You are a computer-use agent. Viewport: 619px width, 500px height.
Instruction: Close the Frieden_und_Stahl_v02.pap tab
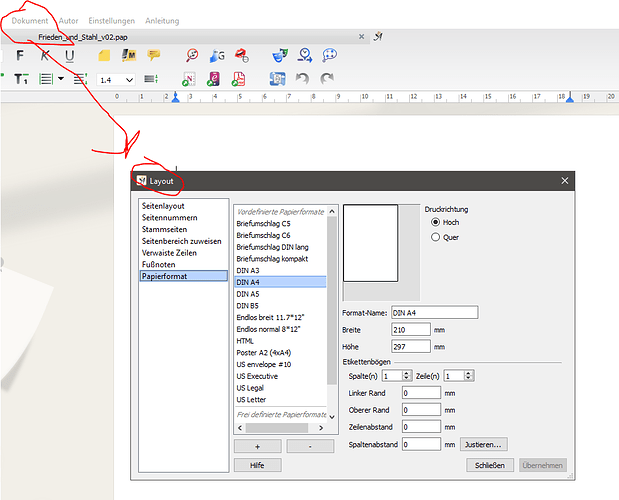[361, 37]
